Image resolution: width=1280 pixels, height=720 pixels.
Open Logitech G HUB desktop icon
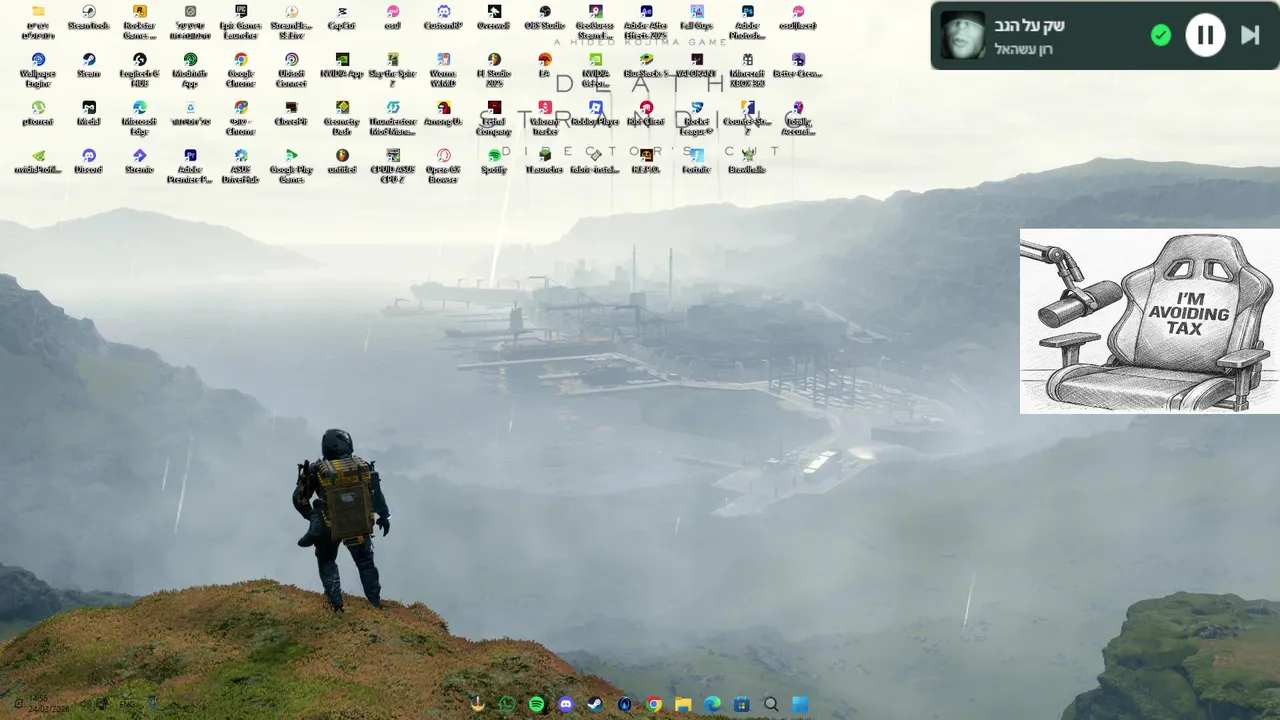pyautogui.click(x=140, y=67)
